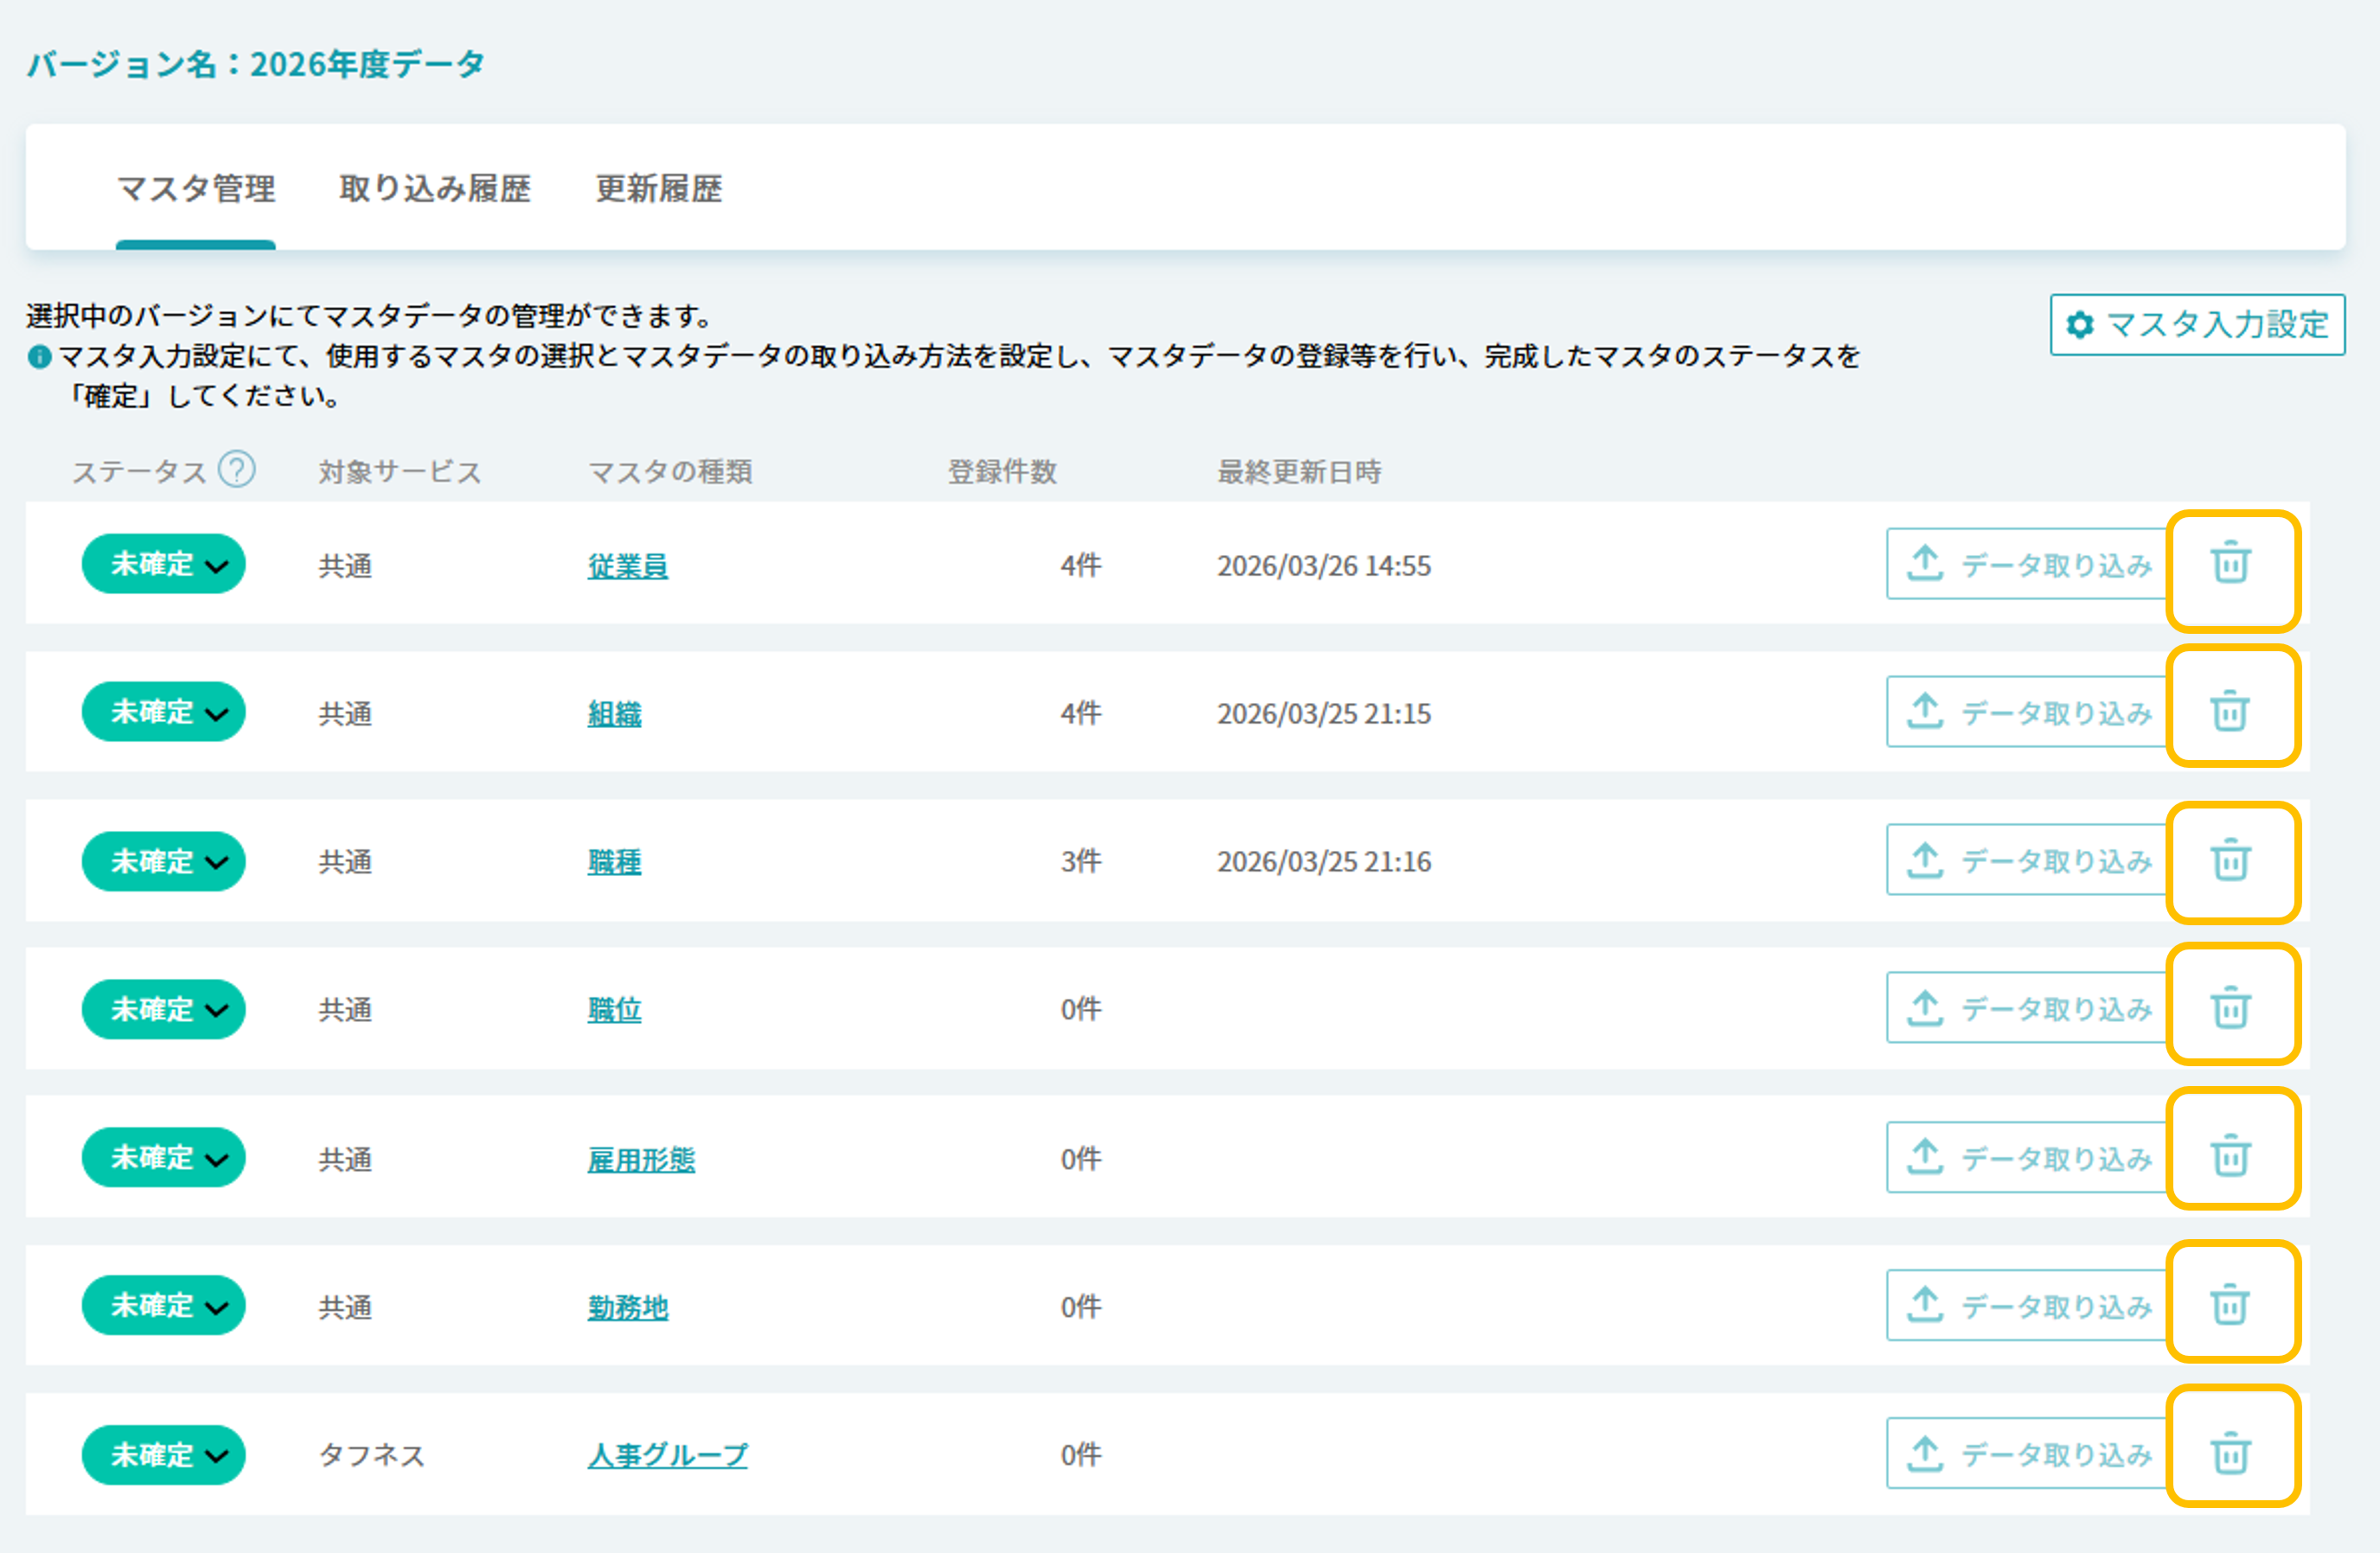Click the trash icon for 職種 master
The width and height of the screenshot is (2380, 1553).
click(2230, 860)
